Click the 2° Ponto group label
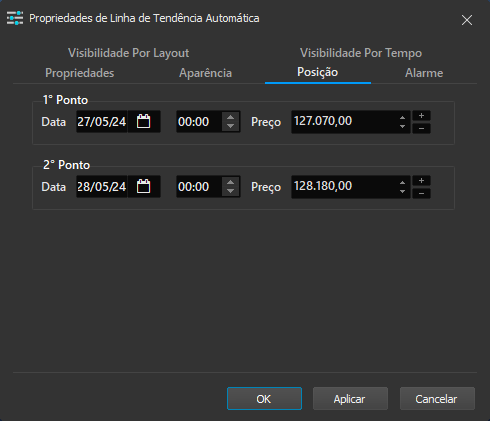The width and height of the screenshot is (490, 421). 66,165
